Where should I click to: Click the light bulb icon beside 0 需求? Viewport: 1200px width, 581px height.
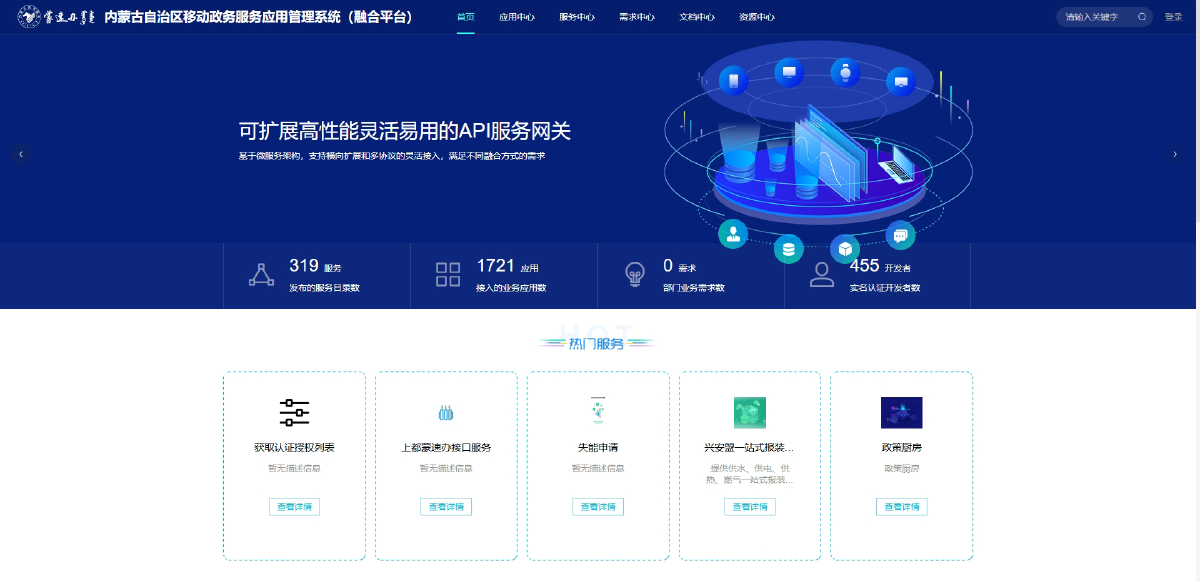tap(635, 275)
